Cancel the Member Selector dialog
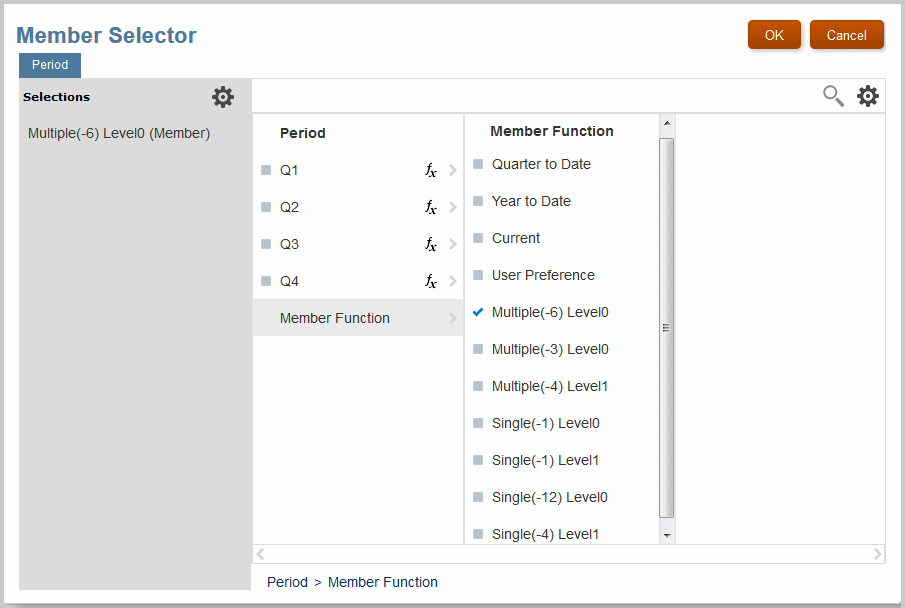This screenshot has width=905, height=608. click(x=846, y=35)
